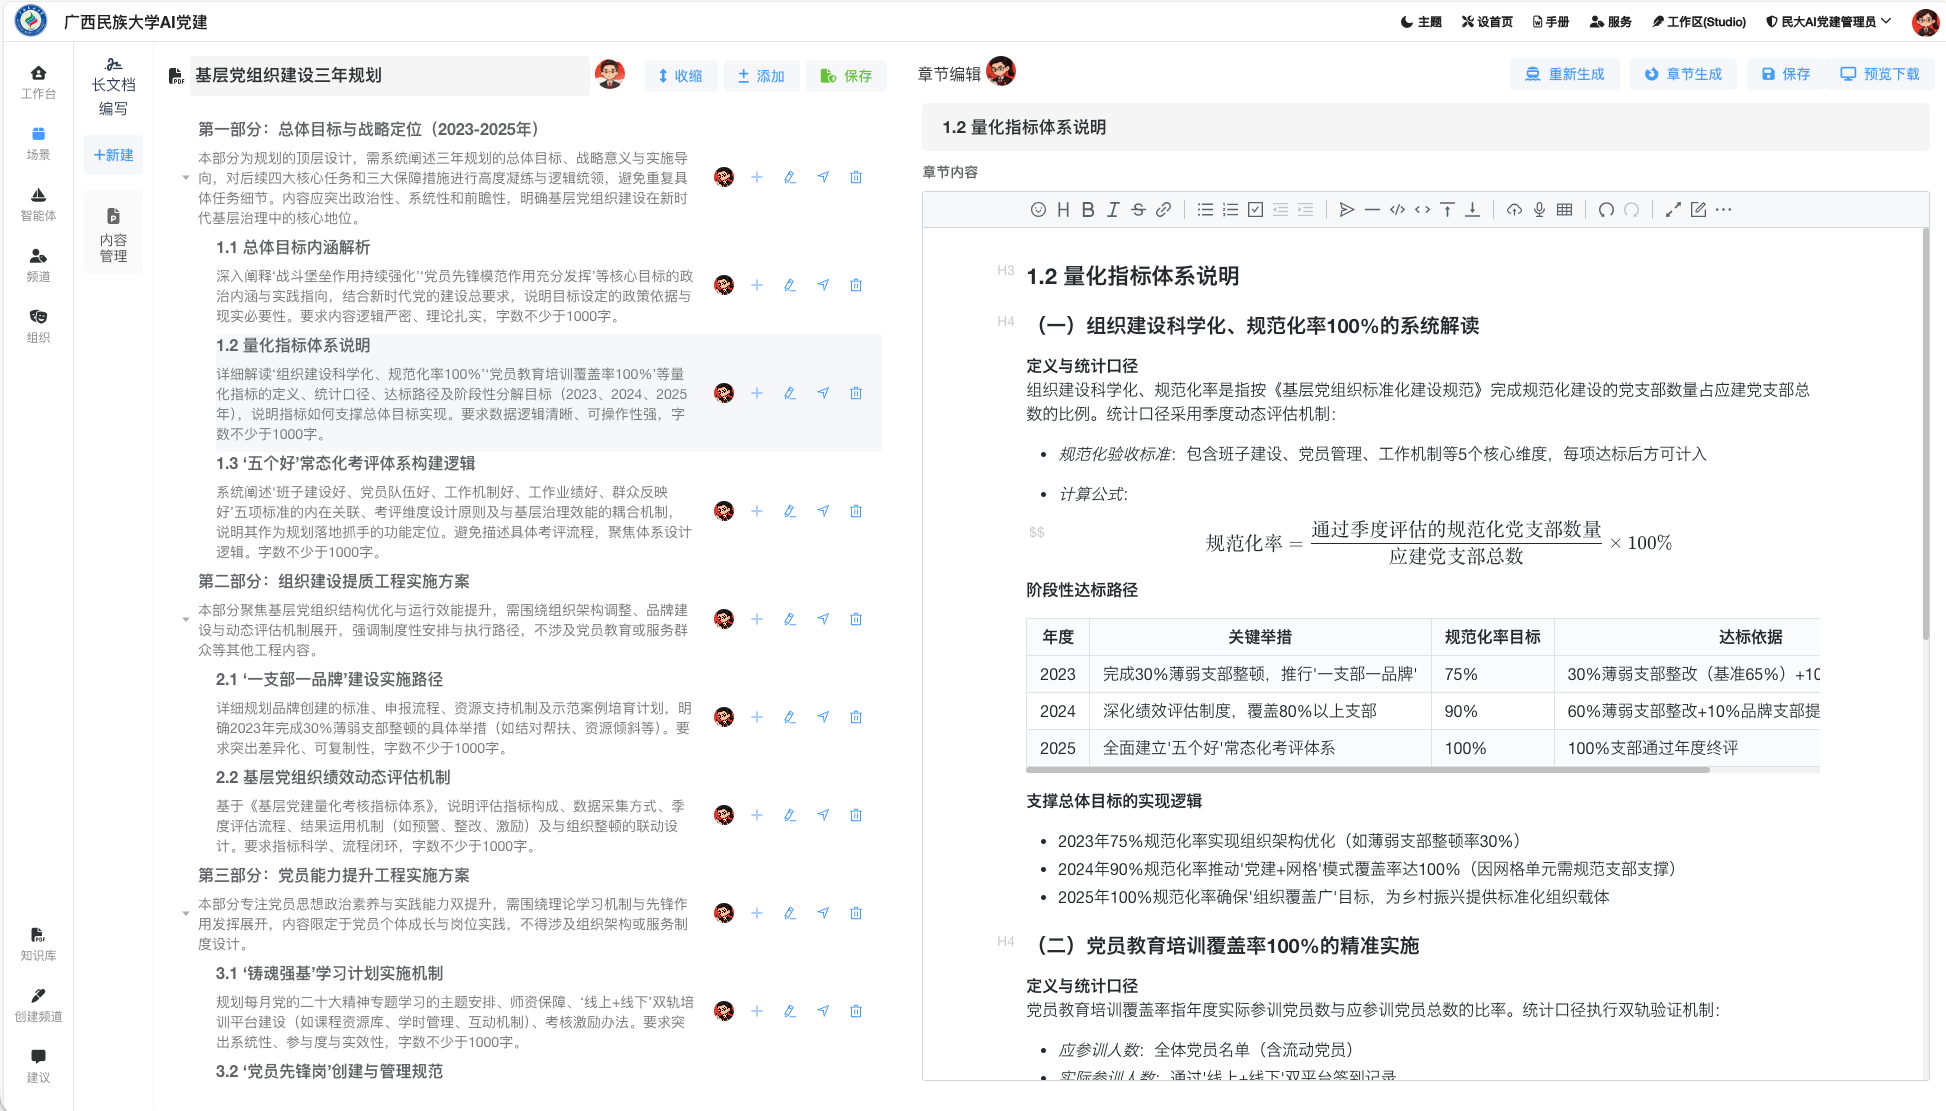Click the 预览下载 button
The height and width of the screenshot is (1111, 1946).
point(1880,74)
